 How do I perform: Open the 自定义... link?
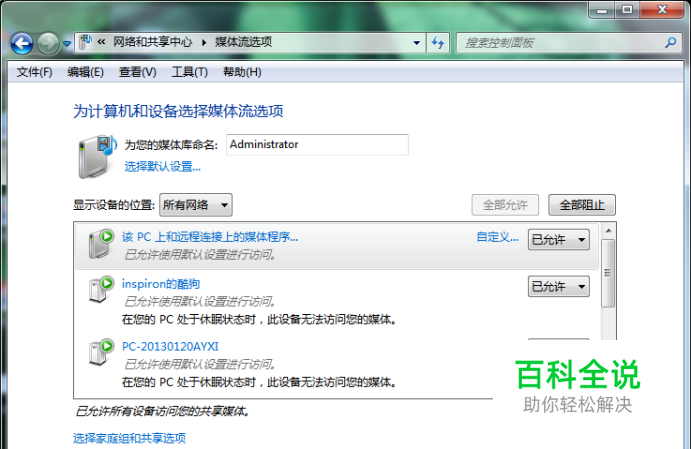(x=498, y=237)
